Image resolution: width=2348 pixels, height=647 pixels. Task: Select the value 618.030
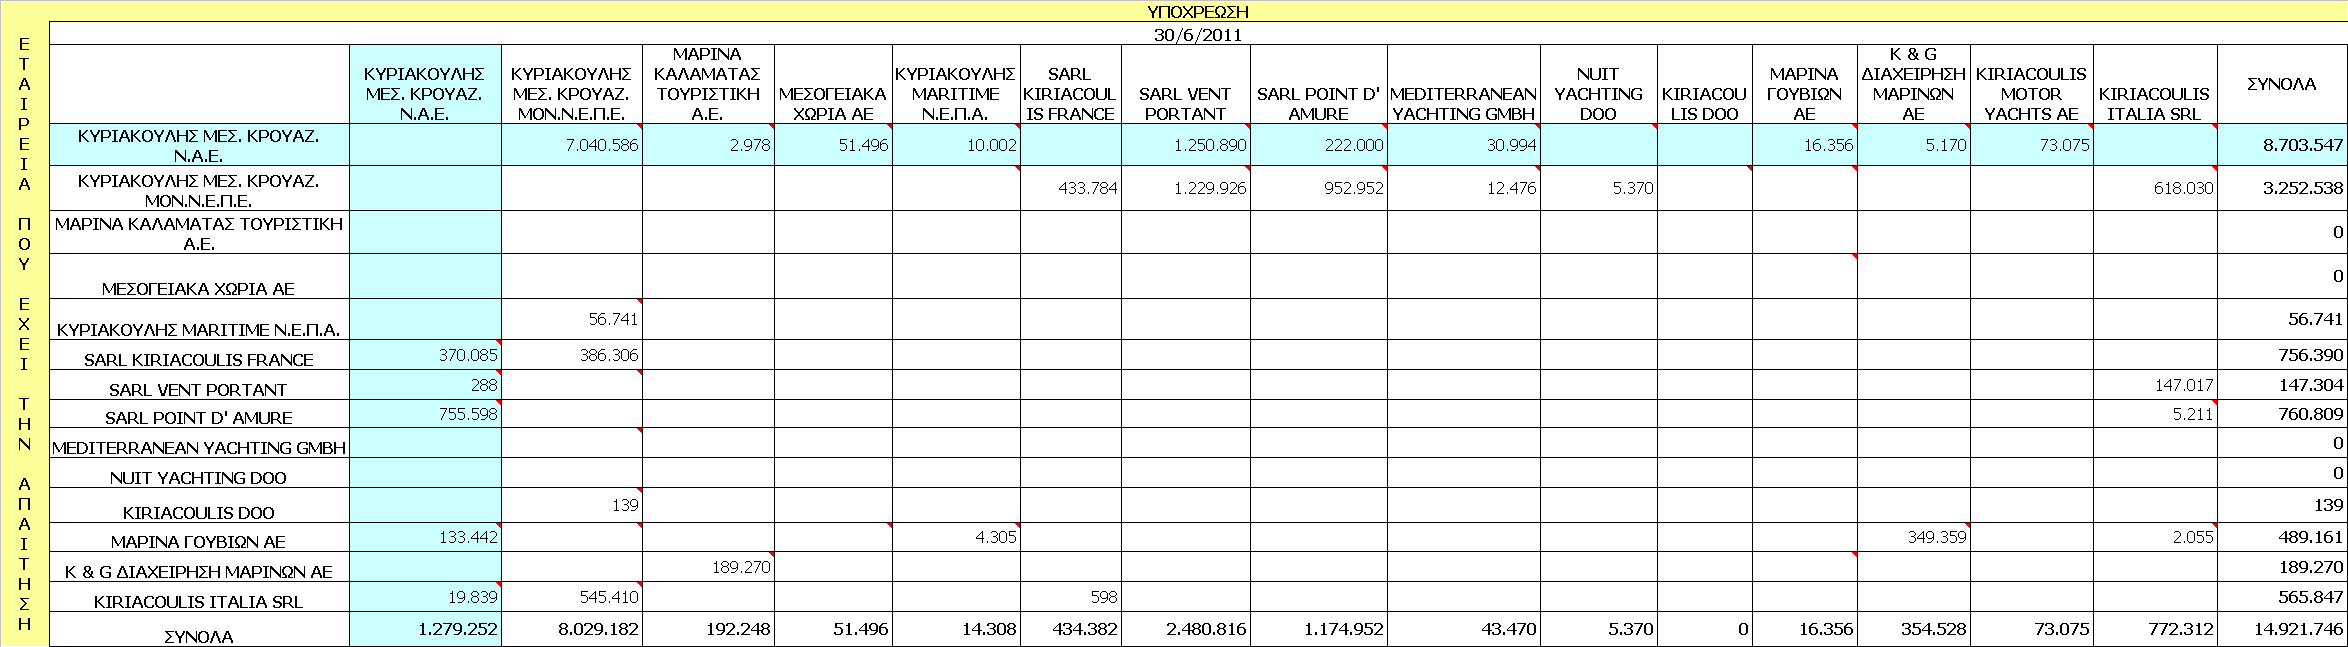(x=2155, y=188)
